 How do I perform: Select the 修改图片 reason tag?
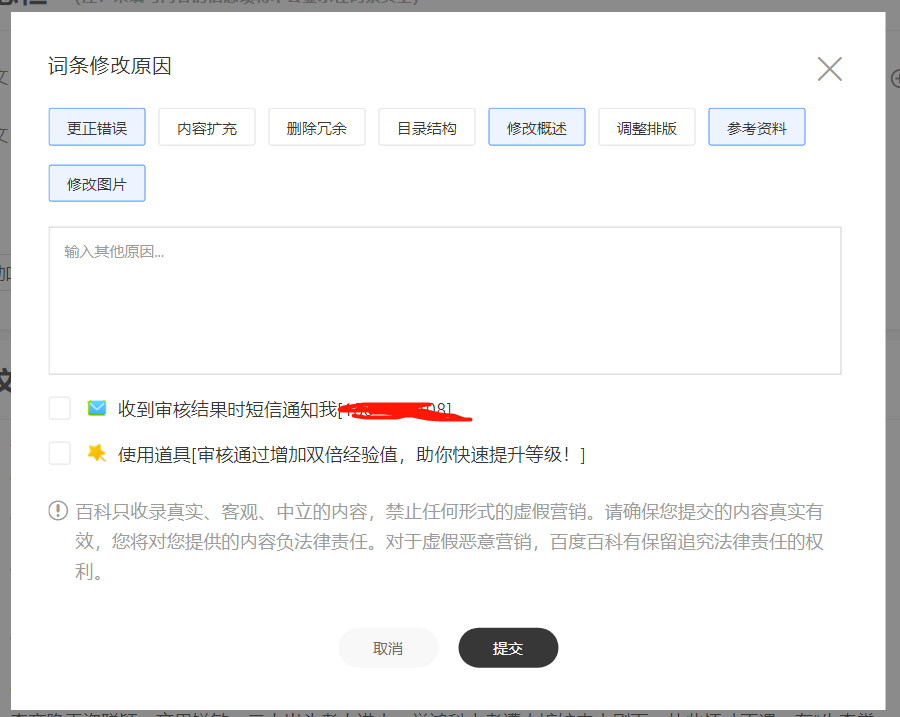(x=96, y=183)
